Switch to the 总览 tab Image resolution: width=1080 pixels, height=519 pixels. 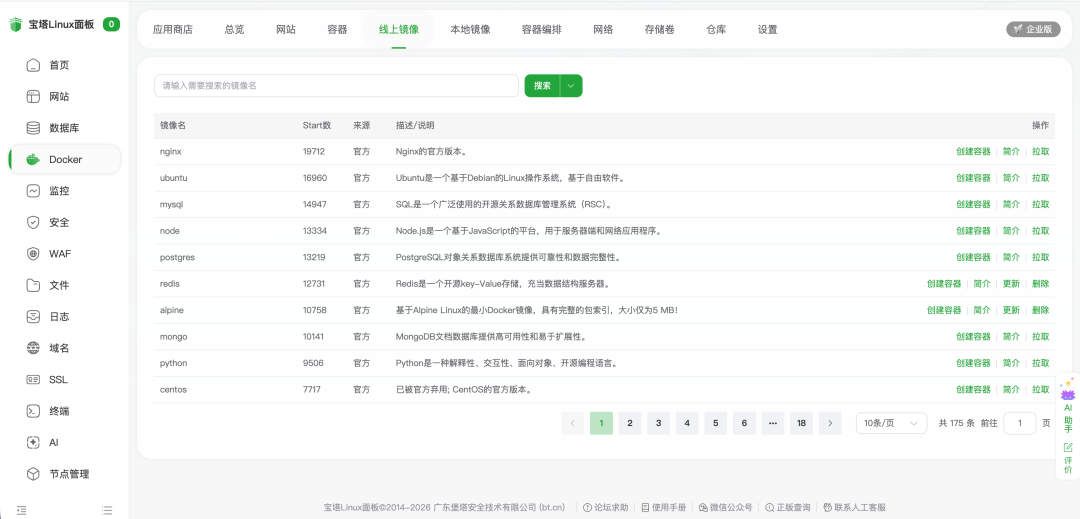(x=234, y=30)
